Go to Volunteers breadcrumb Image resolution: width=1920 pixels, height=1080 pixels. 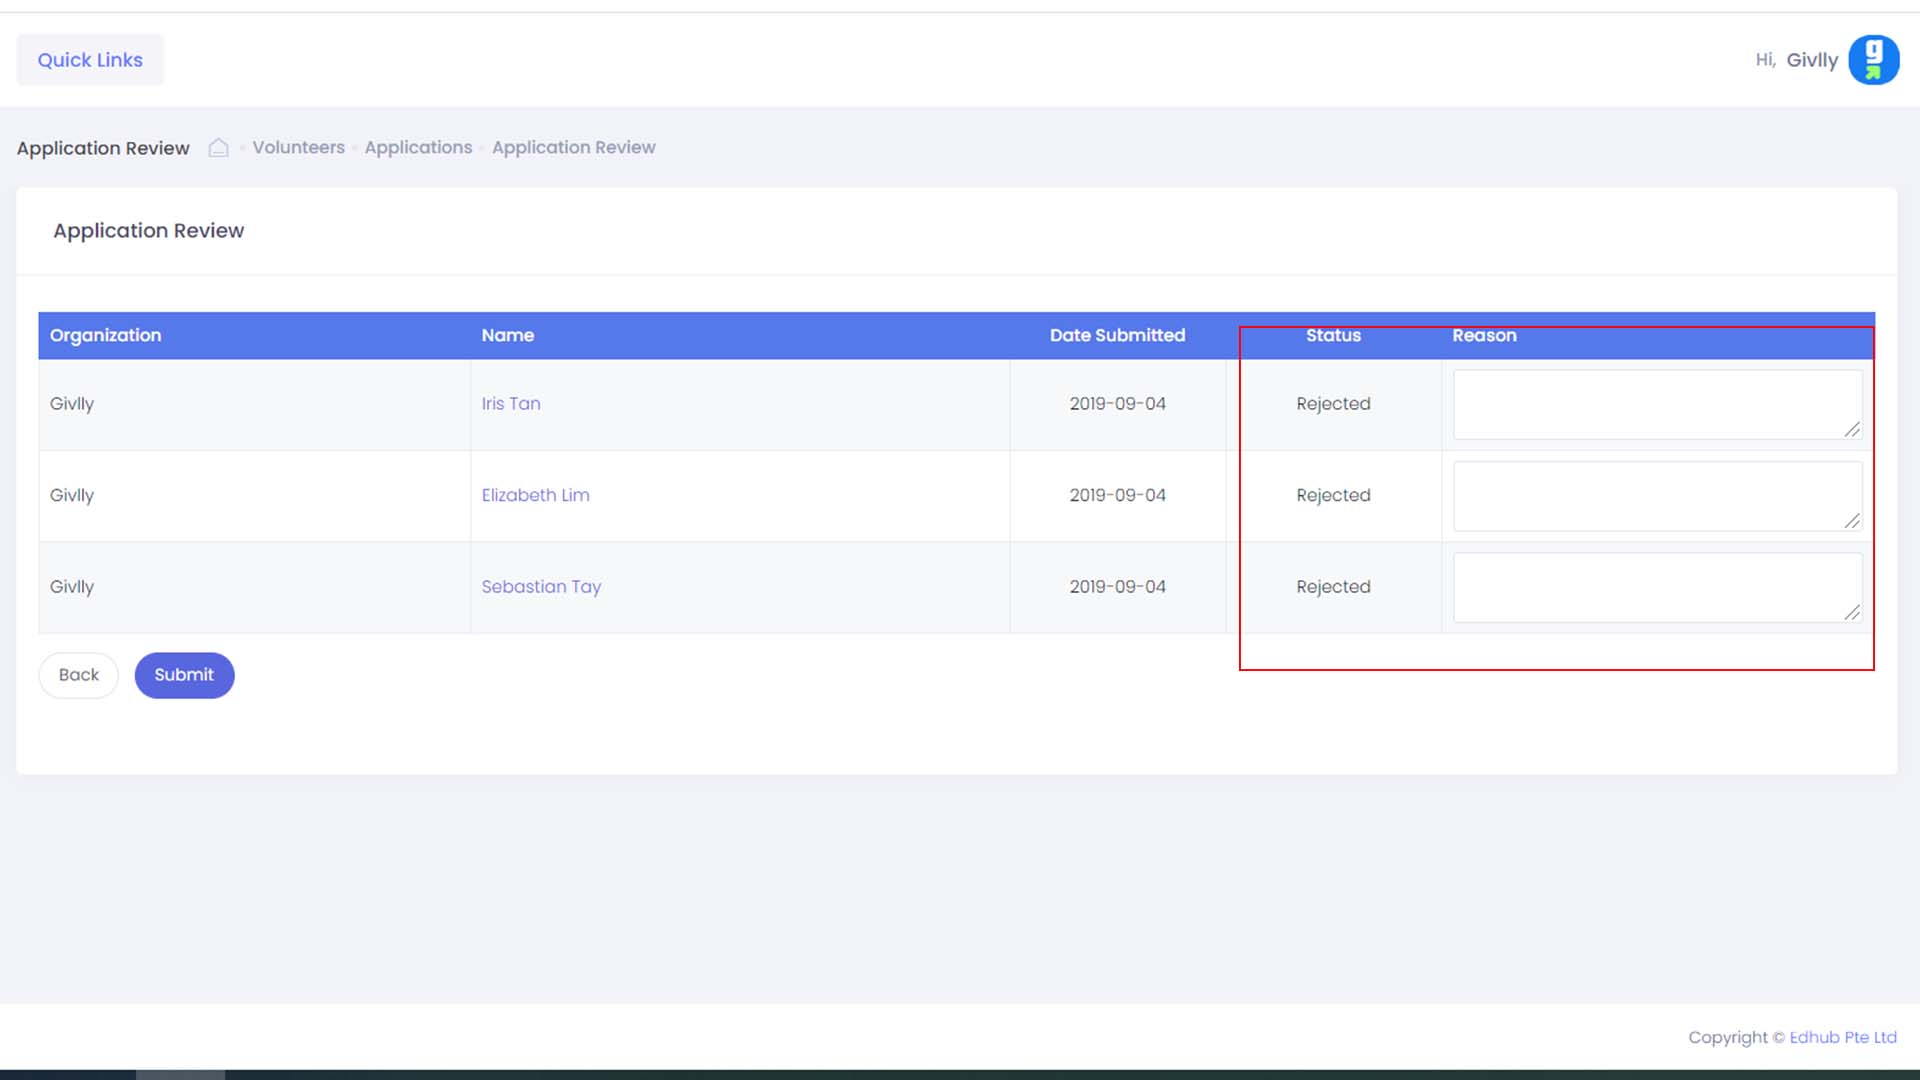tap(298, 148)
